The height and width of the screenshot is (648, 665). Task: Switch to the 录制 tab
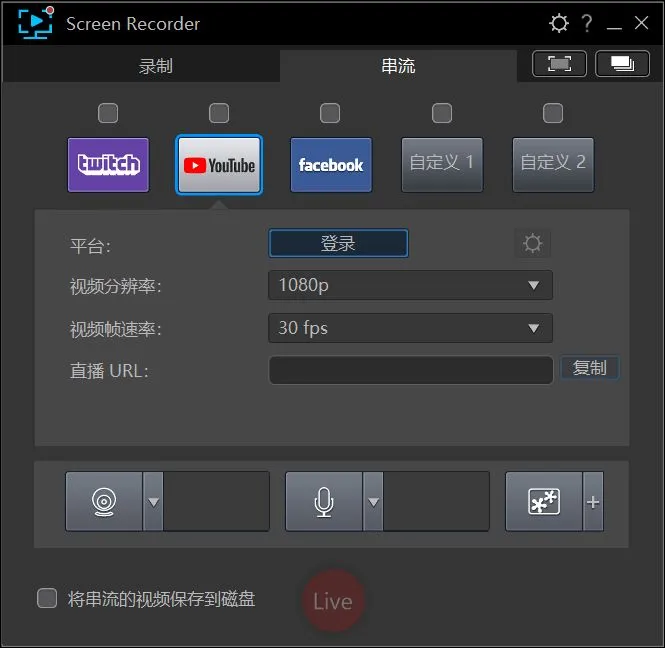(155, 66)
